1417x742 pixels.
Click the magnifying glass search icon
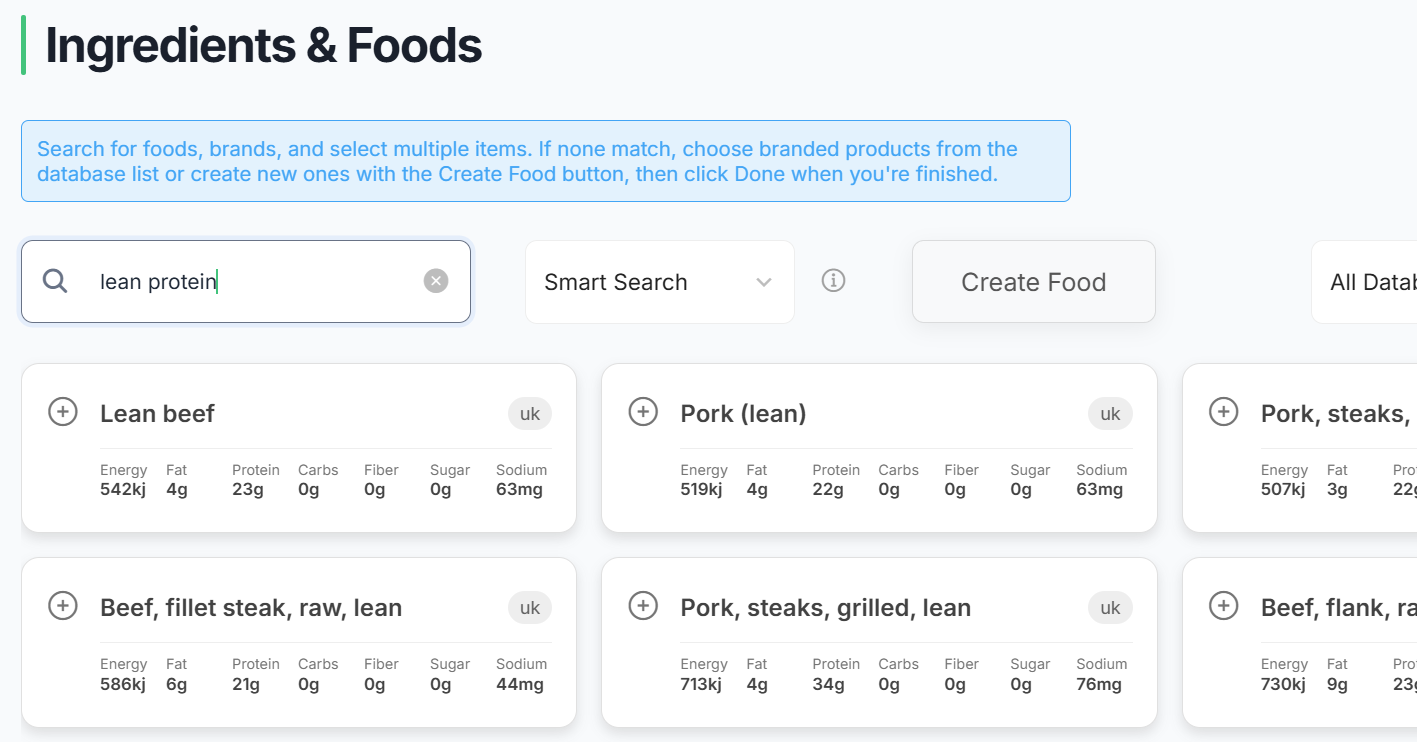(x=55, y=281)
